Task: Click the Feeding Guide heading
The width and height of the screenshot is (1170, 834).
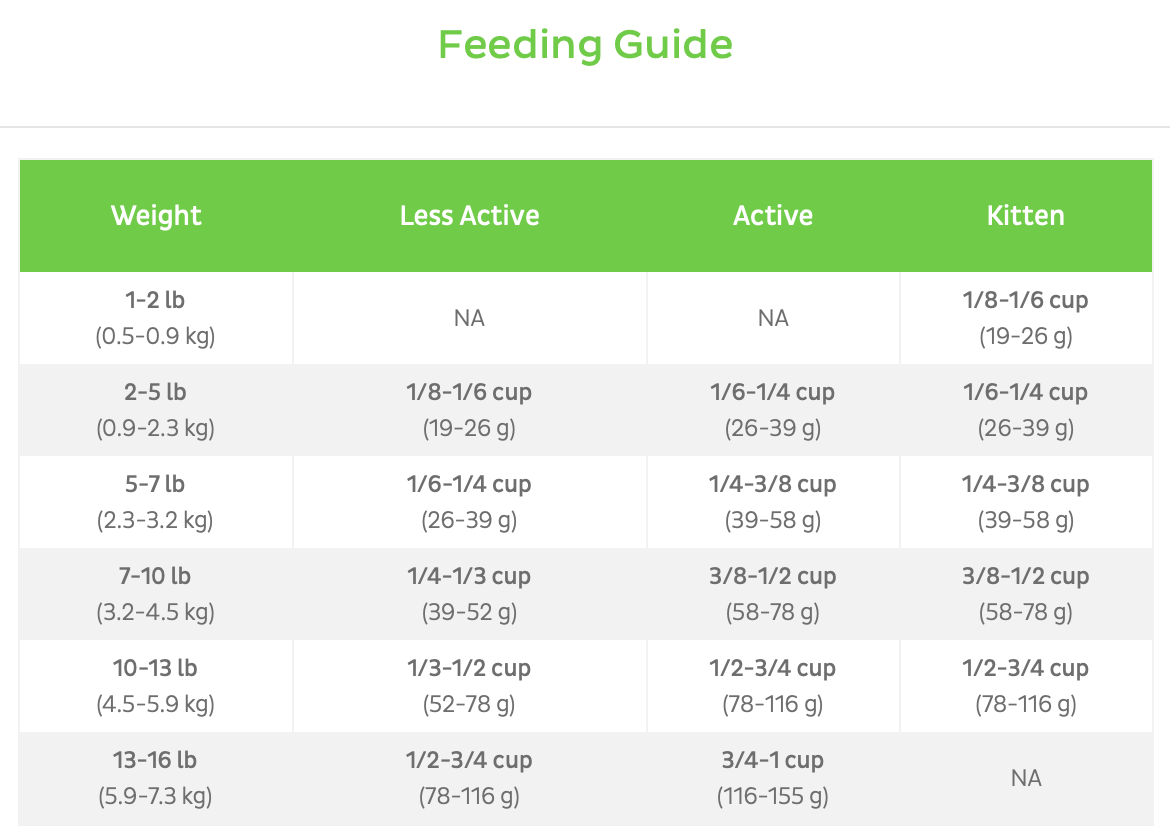Action: (x=585, y=45)
